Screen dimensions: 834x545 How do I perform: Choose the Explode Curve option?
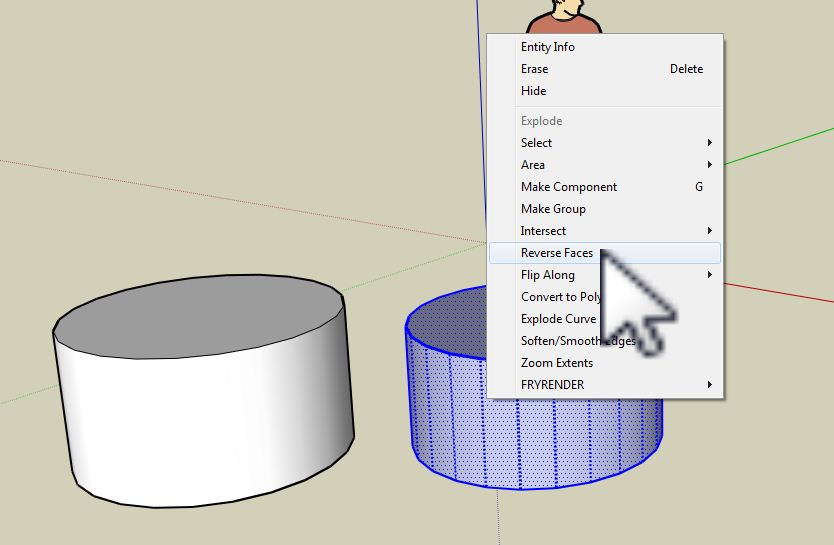[x=558, y=319]
